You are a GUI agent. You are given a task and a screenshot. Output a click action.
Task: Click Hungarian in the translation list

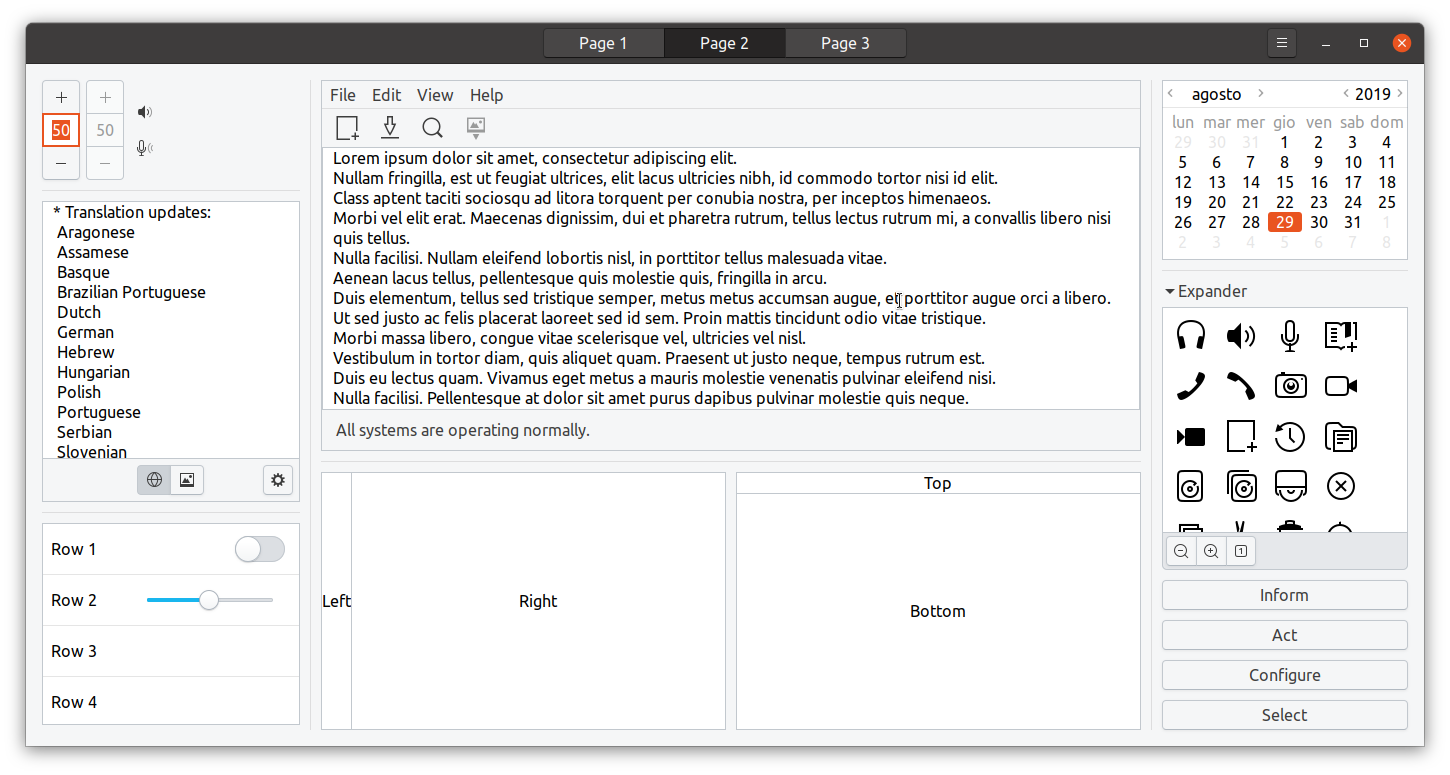[93, 372]
